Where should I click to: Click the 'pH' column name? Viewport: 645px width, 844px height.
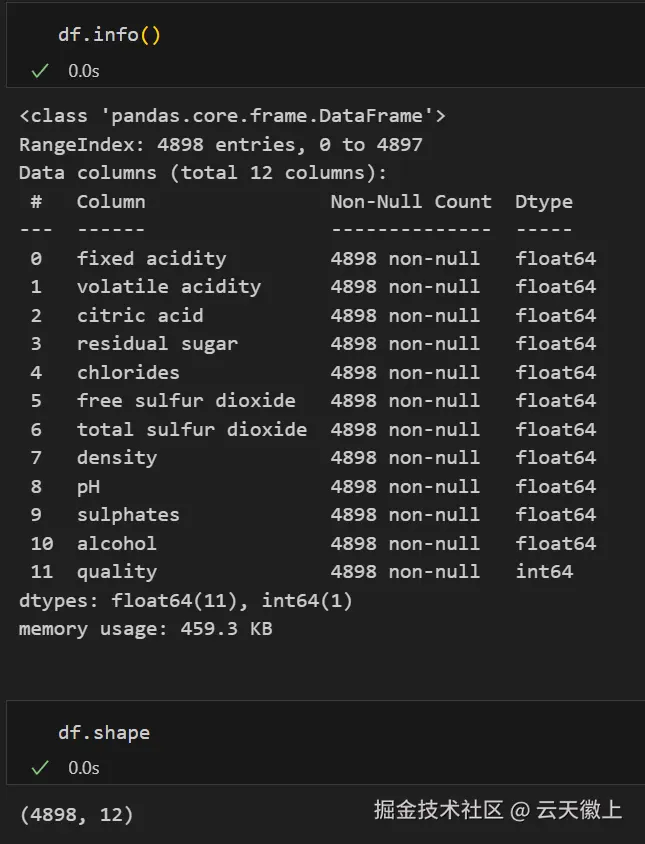pos(88,487)
